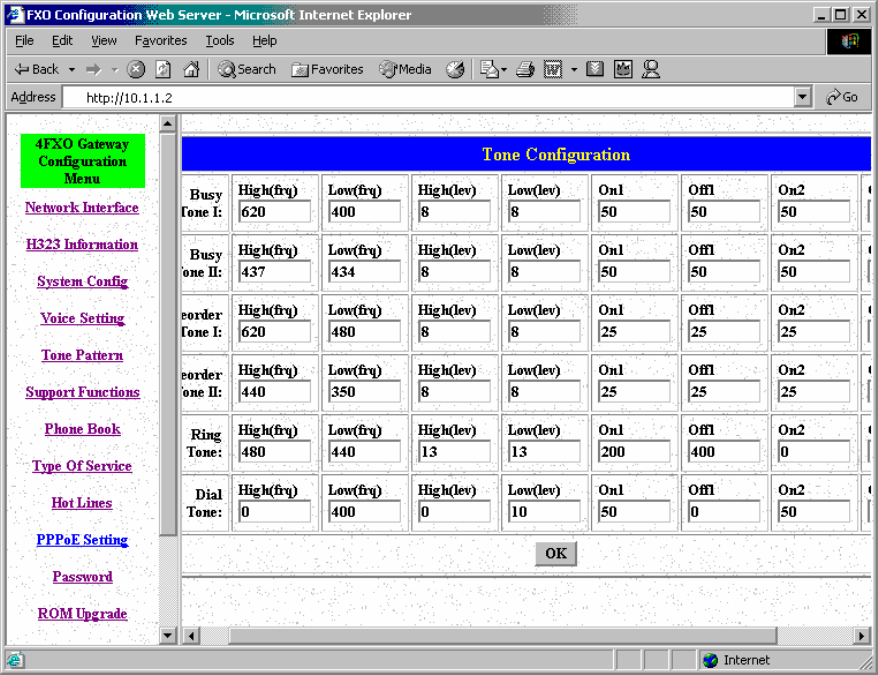Viewport: 878px width, 675px height.
Task: Click the horizontal scrollbar right arrow
Action: coord(862,635)
